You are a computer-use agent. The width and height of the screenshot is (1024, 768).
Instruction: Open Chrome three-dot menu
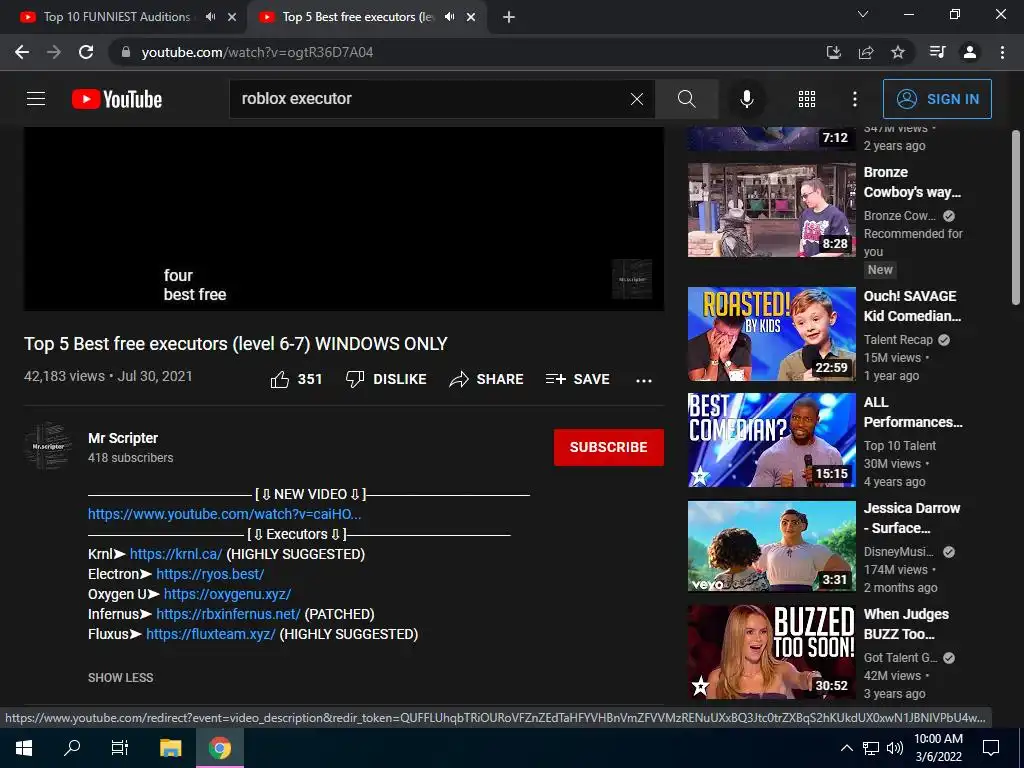click(x=1002, y=52)
